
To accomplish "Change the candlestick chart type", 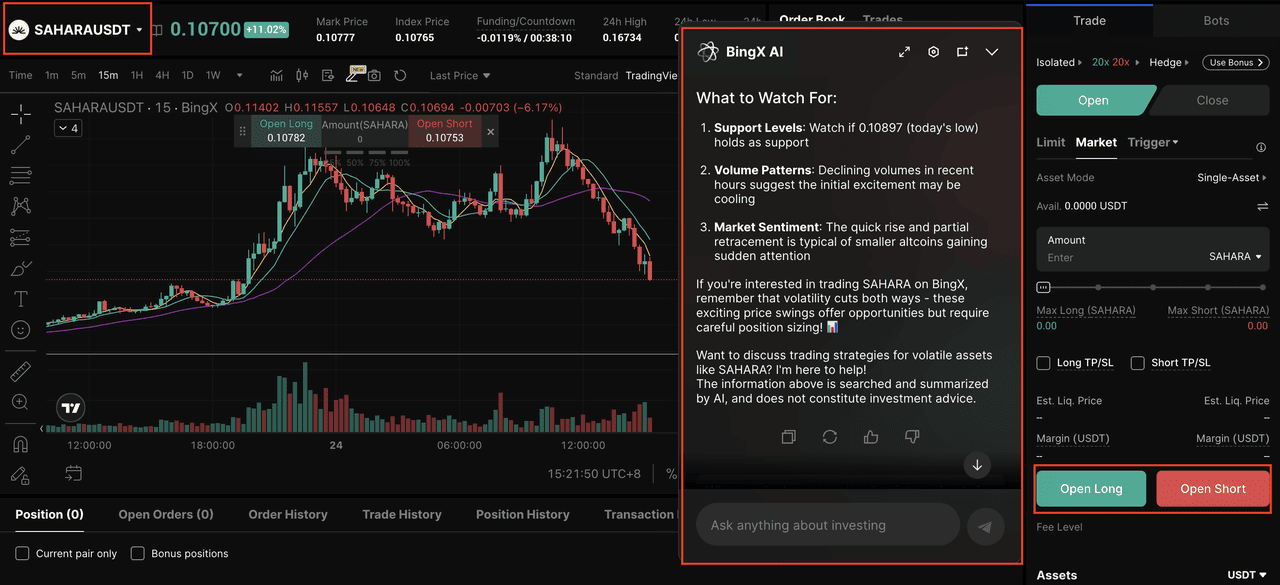I will (x=302, y=75).
